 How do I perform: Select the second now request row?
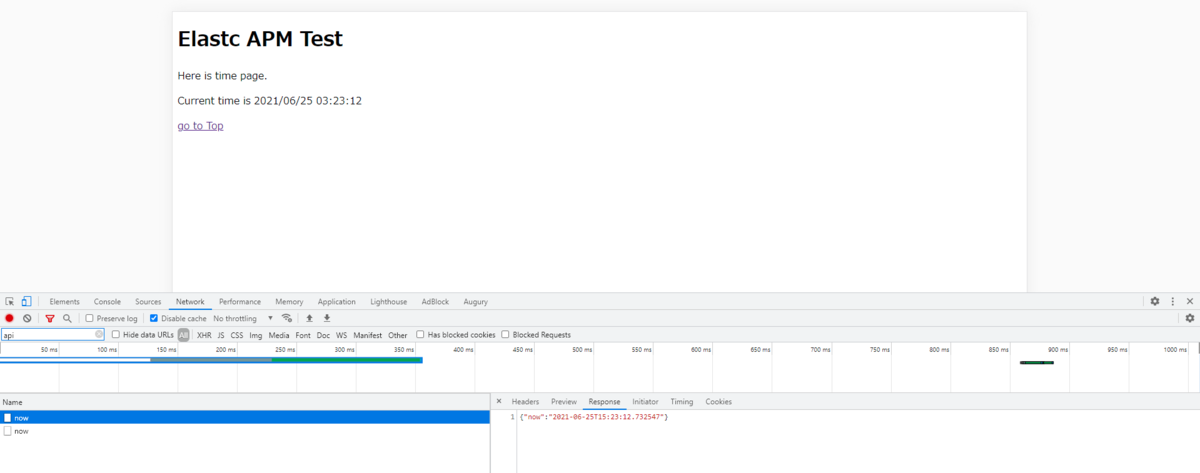pos(245,431)
